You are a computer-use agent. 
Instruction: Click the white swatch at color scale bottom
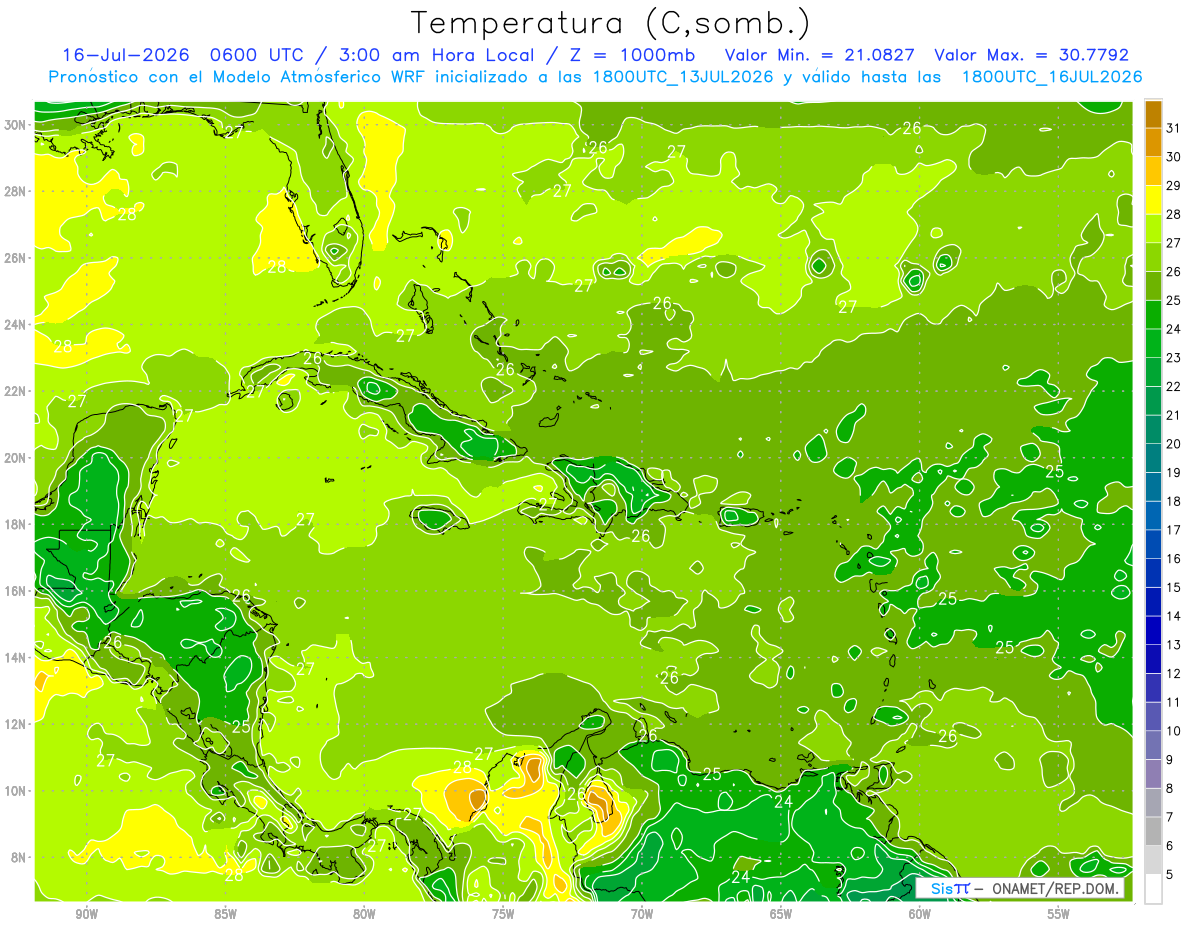tap(1153, 889)
